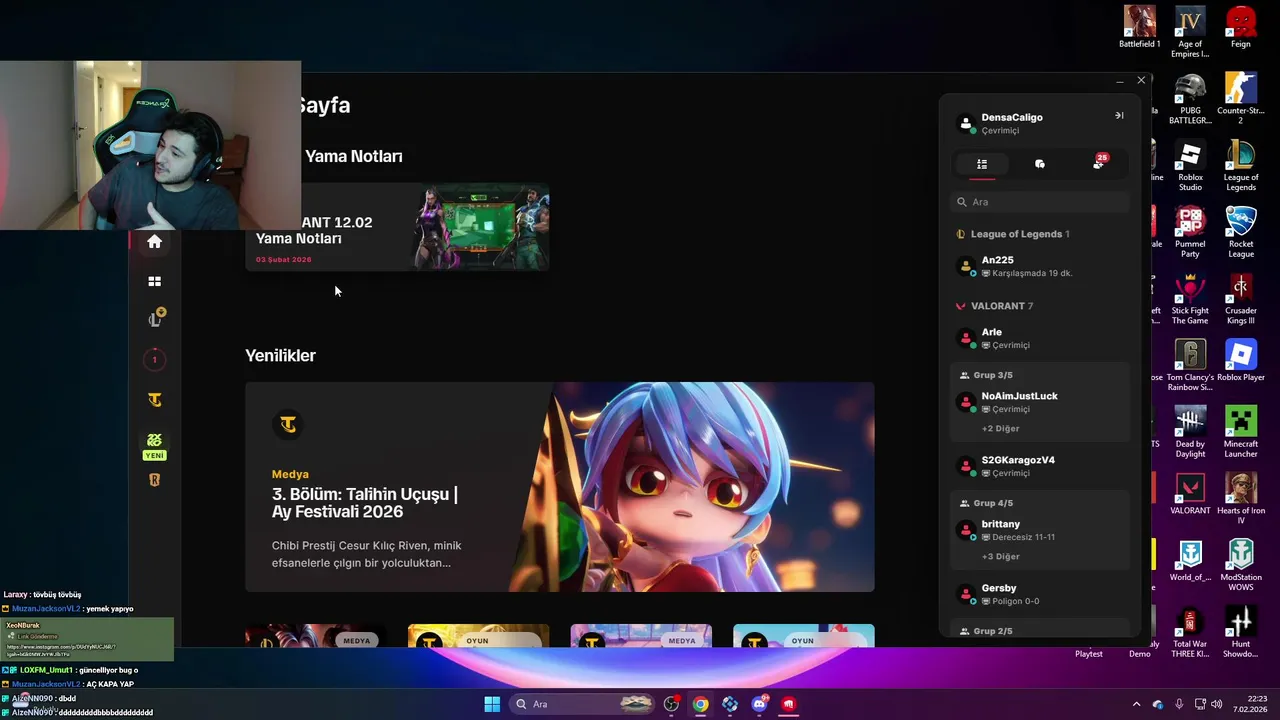Launch Stick Fight The Game shortcut
This screenshot has height=720, width=1280.
[x=1190, y=299]
